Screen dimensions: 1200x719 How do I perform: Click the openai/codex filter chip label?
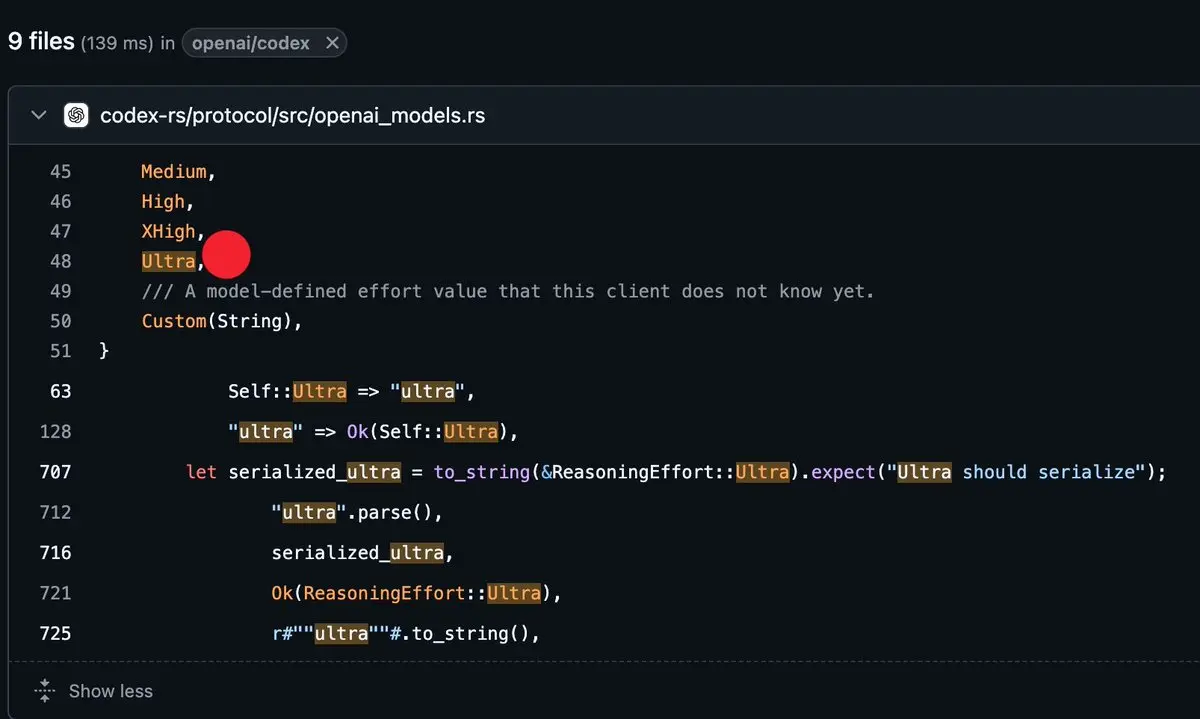[251, 43]
